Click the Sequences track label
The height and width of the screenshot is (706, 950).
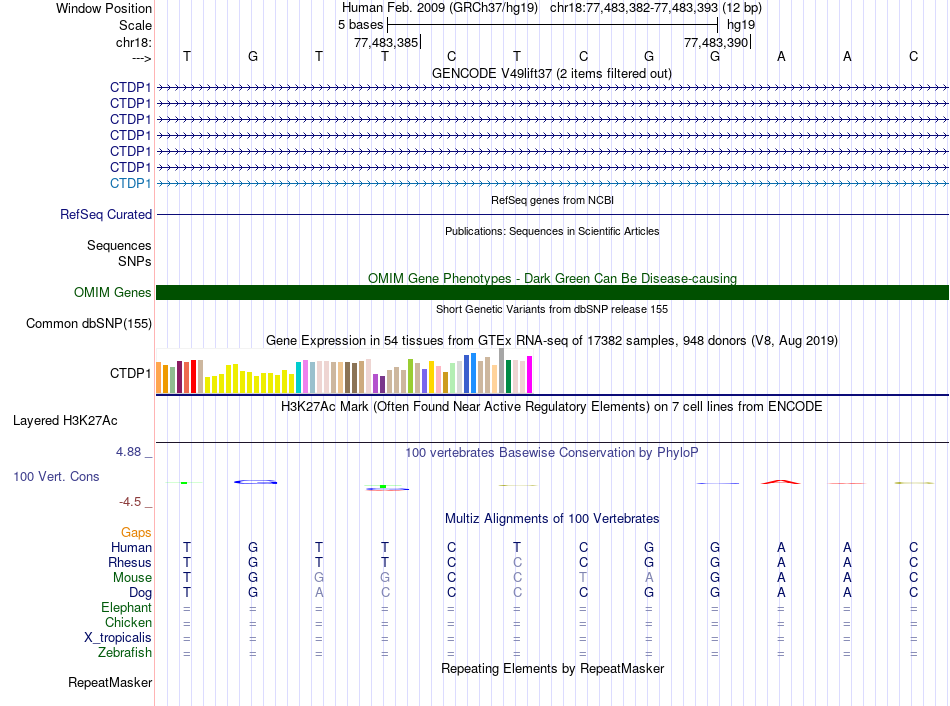[119, 245]
